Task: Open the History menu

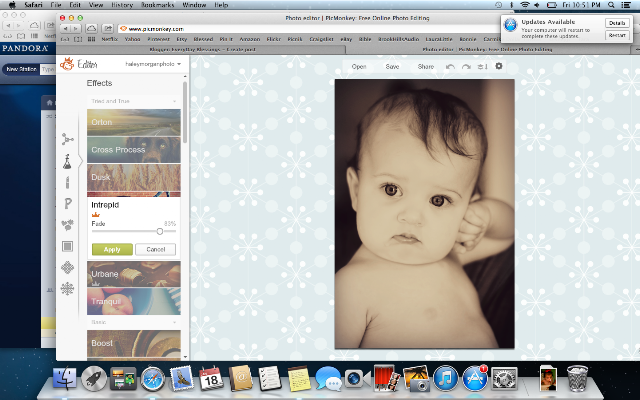Action: click(x=122, y=5)
